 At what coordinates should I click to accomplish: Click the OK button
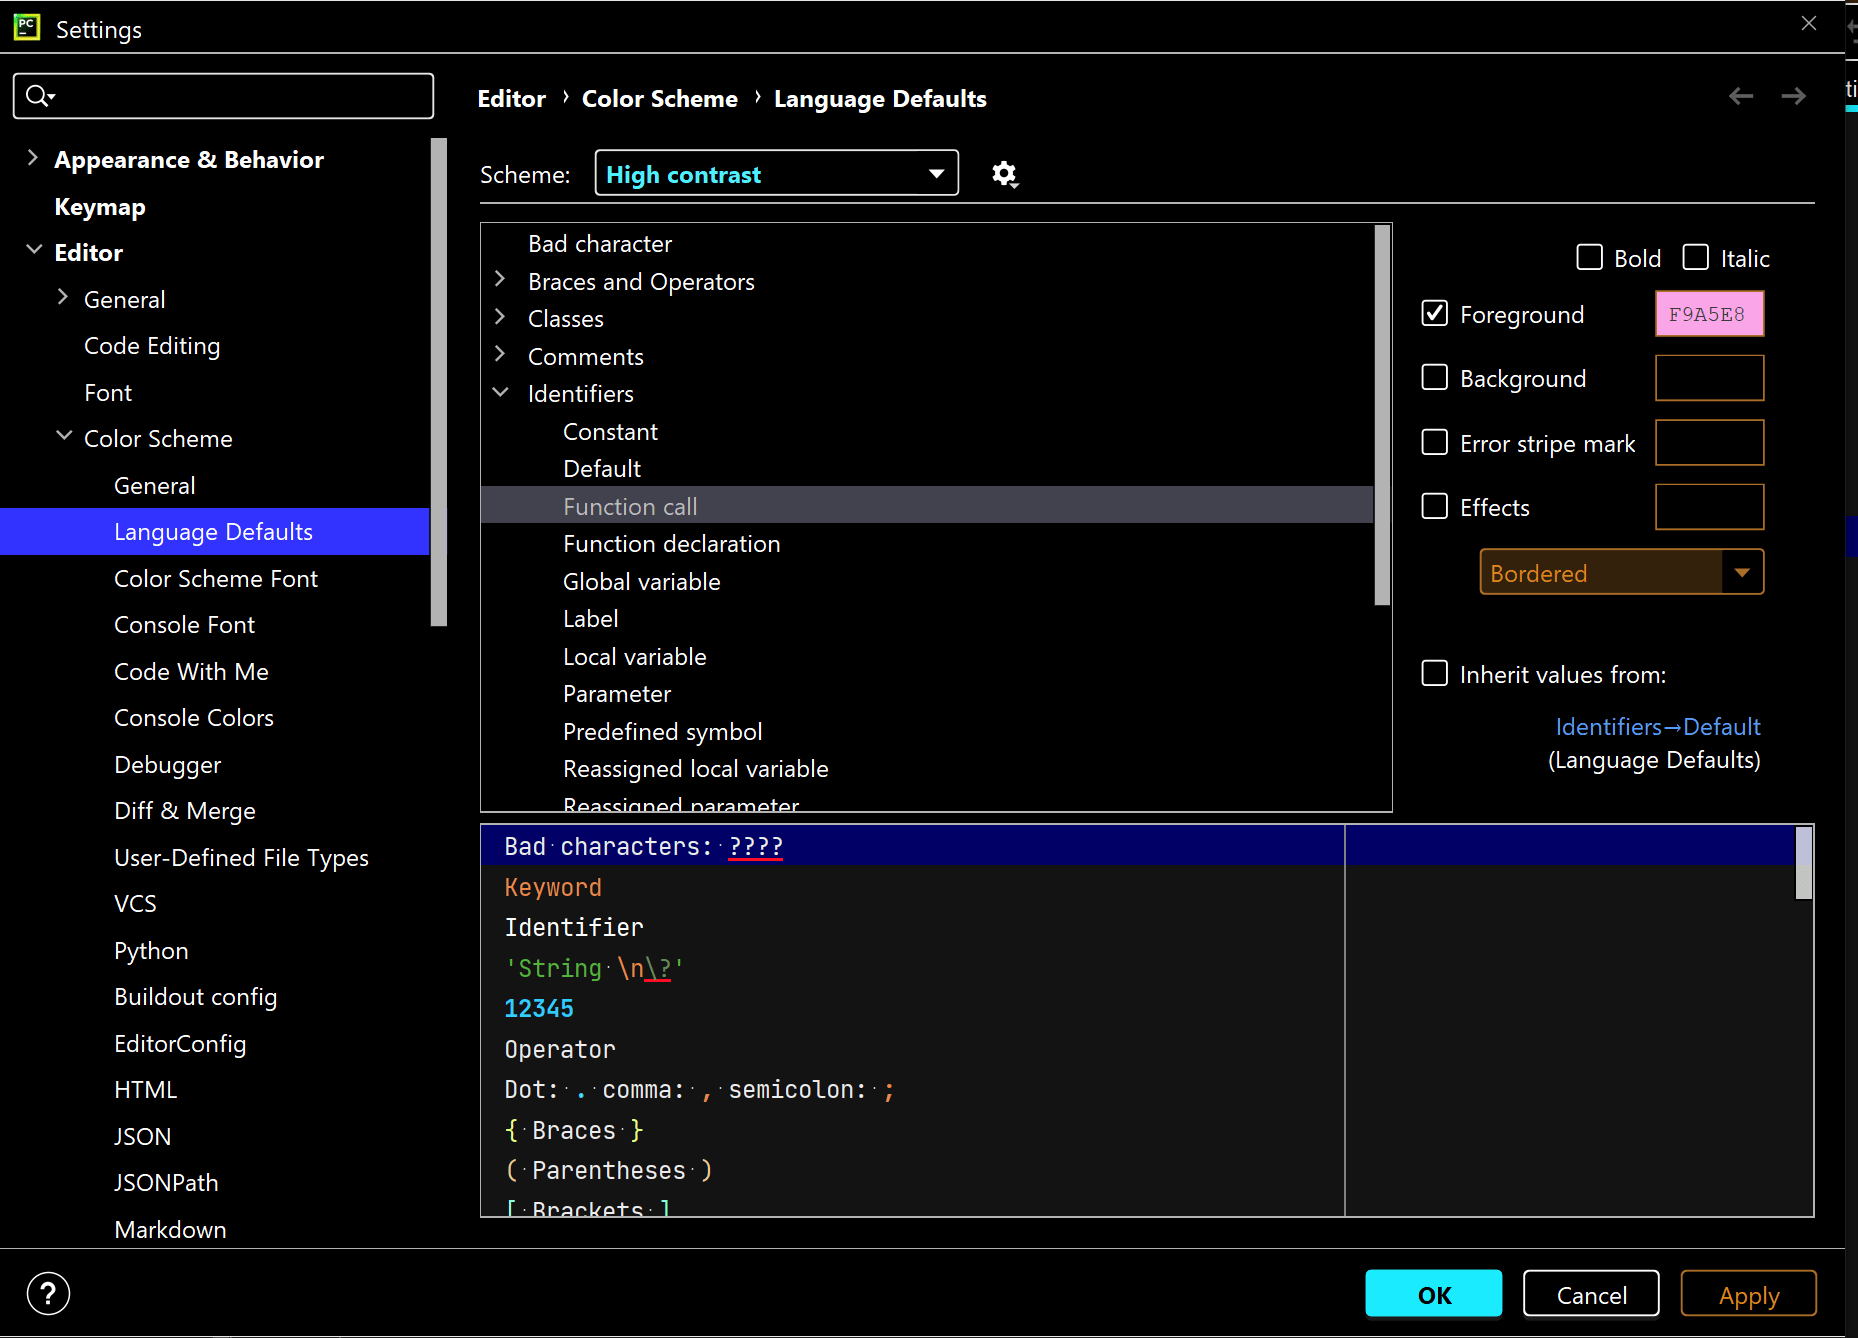pyautogui.click(x=1434, y=1294)
